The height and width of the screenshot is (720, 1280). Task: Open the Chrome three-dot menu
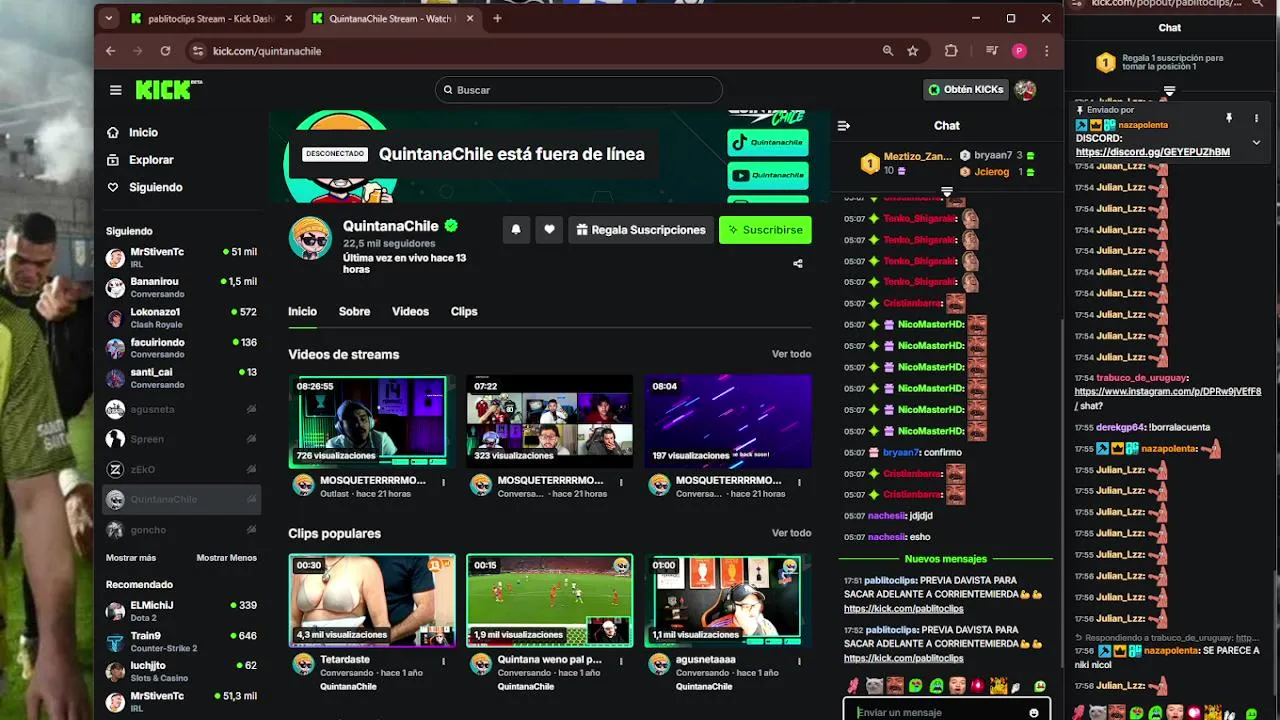coord(1047,51)
